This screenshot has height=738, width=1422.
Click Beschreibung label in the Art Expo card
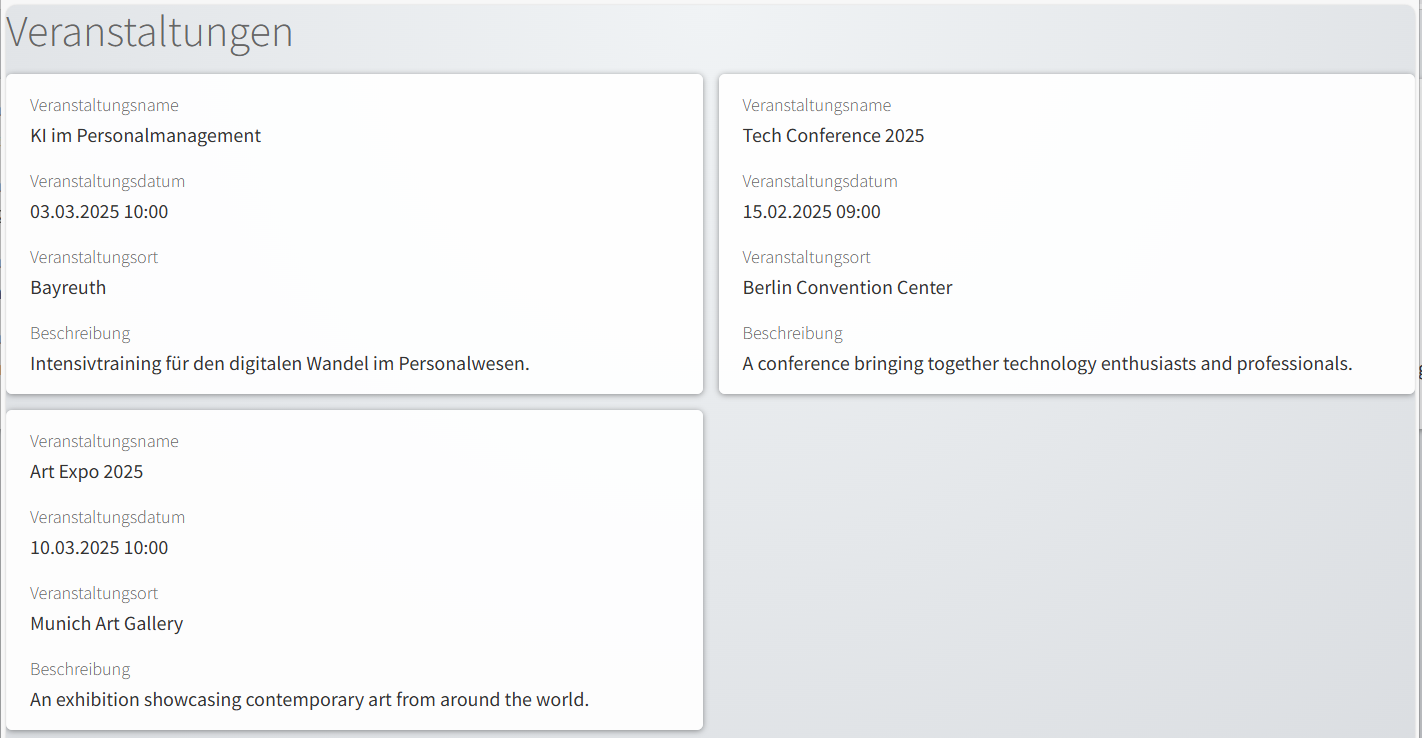click(x=80, y=670)
